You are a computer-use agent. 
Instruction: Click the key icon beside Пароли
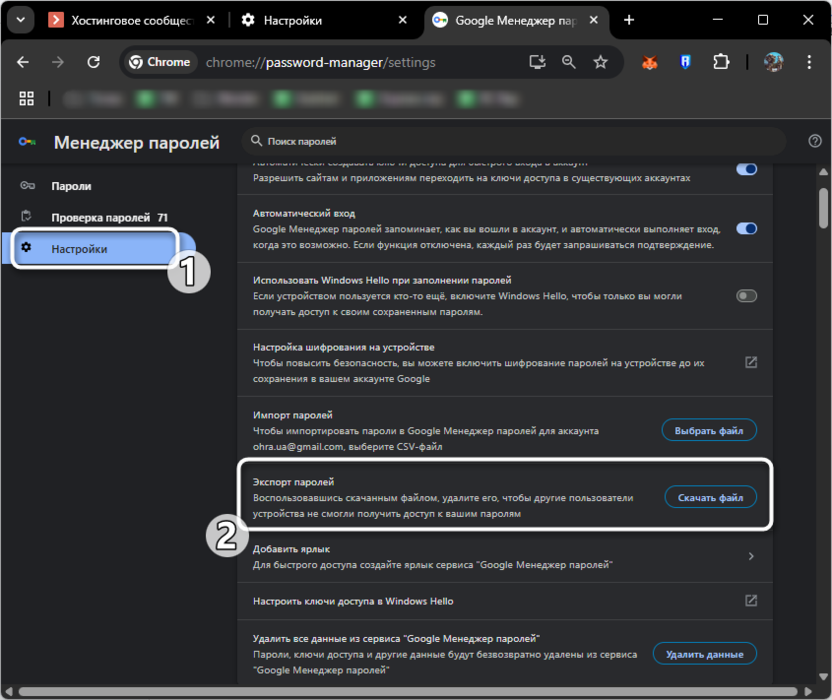tap(27, 185)
